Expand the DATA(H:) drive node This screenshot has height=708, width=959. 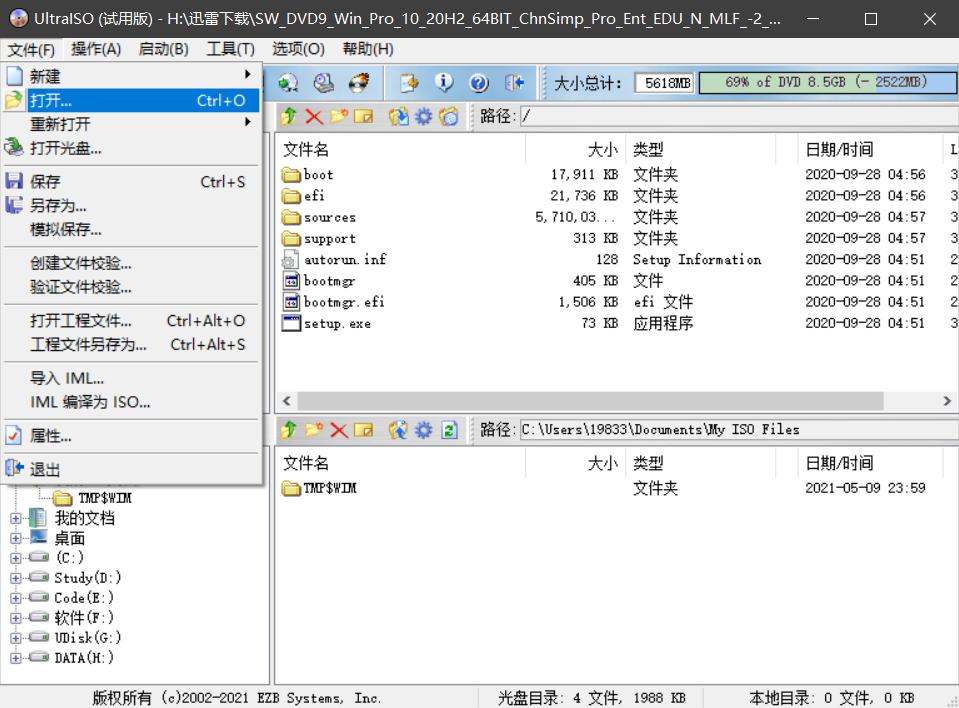16,658
